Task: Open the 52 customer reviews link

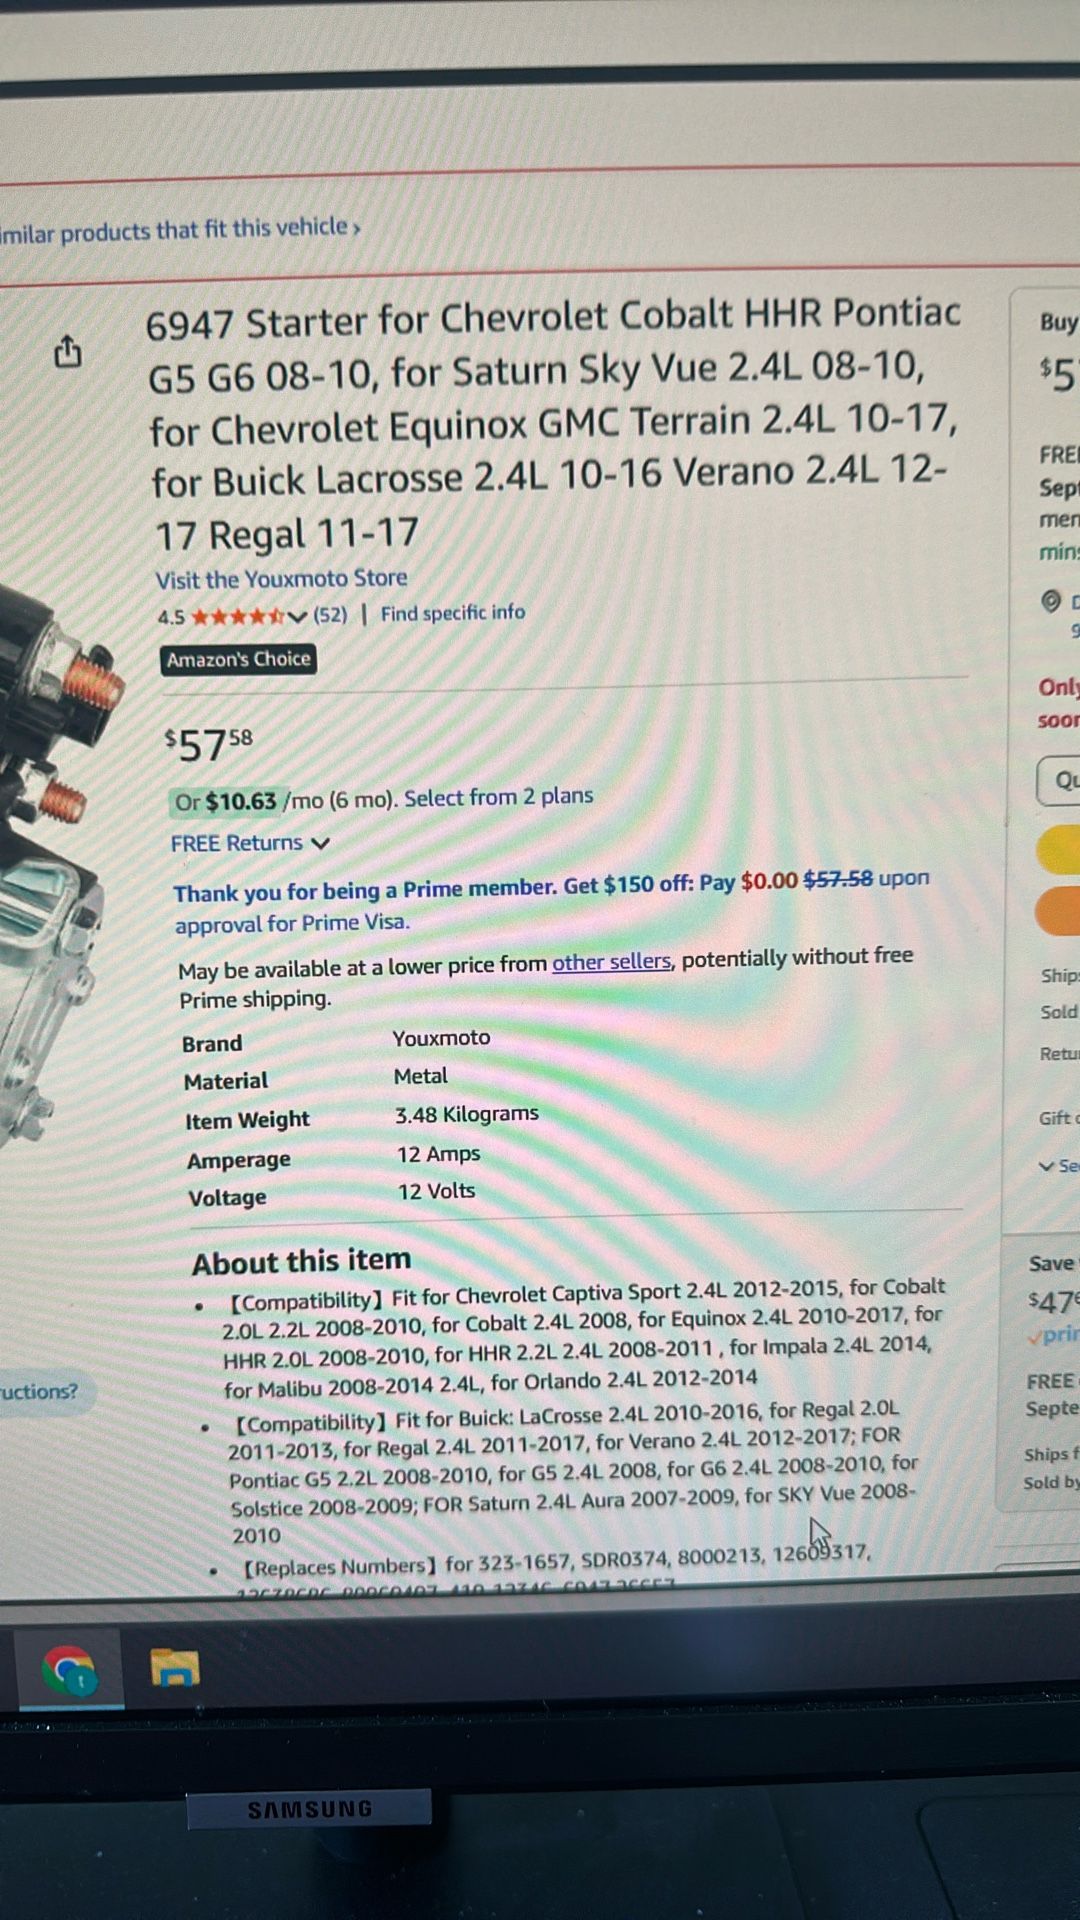Action: point(330,614)
